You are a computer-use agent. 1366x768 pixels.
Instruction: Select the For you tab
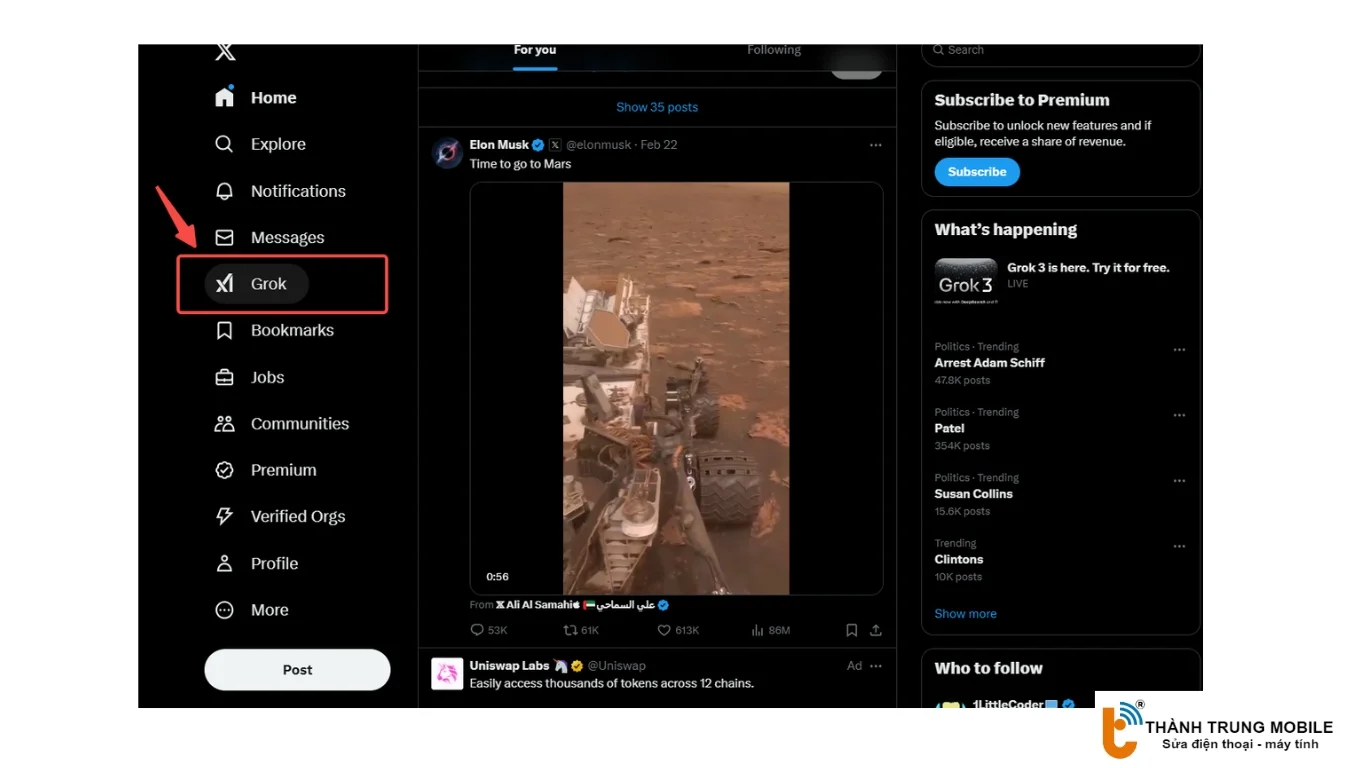pyautogui.click(x=535, y=50)
